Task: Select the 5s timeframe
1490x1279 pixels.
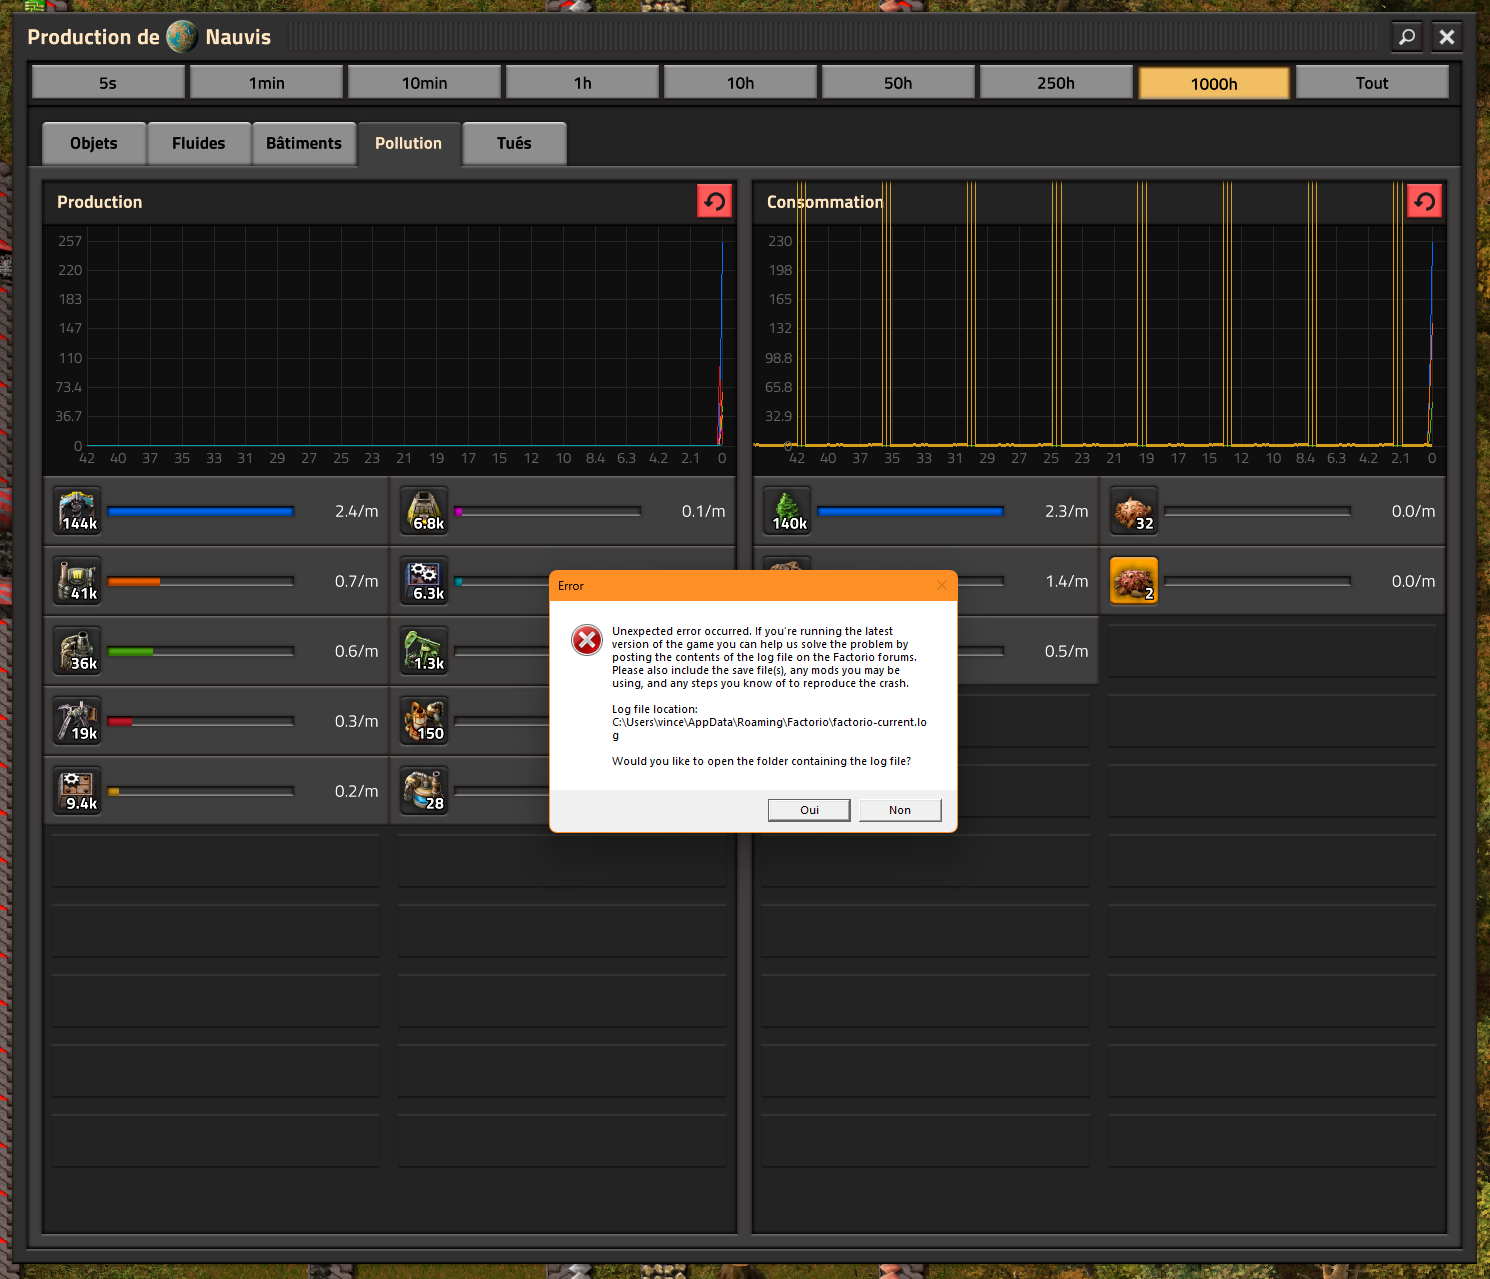Action: pyautogui.click(x=108, y=83)
